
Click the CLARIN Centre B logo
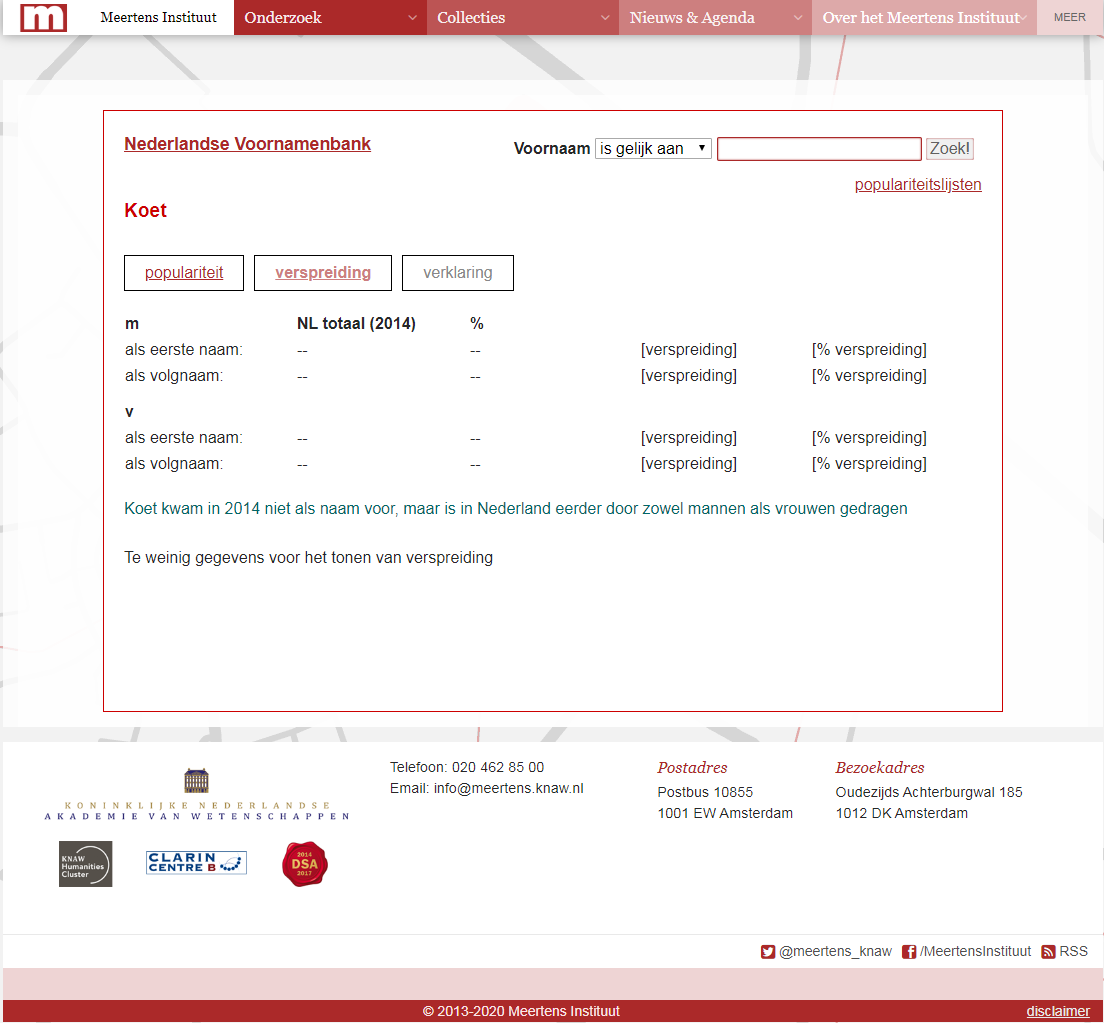click(x=196, y=862)
